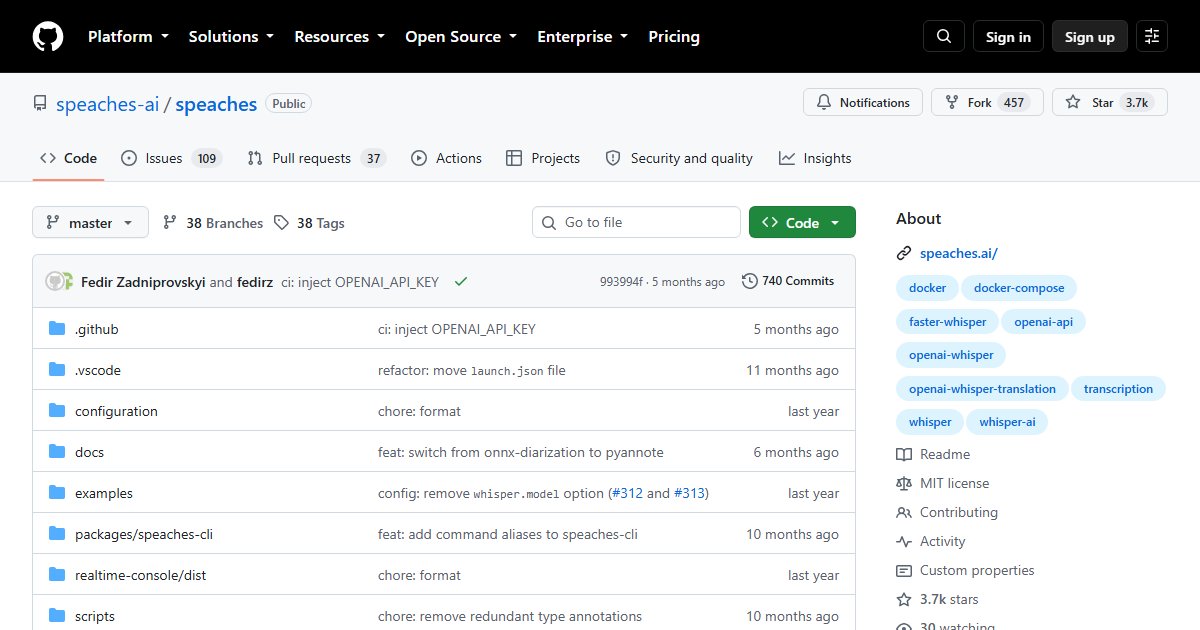1200x630 pixels.
Task: Open the Actions tab
Action: (446, 158)
